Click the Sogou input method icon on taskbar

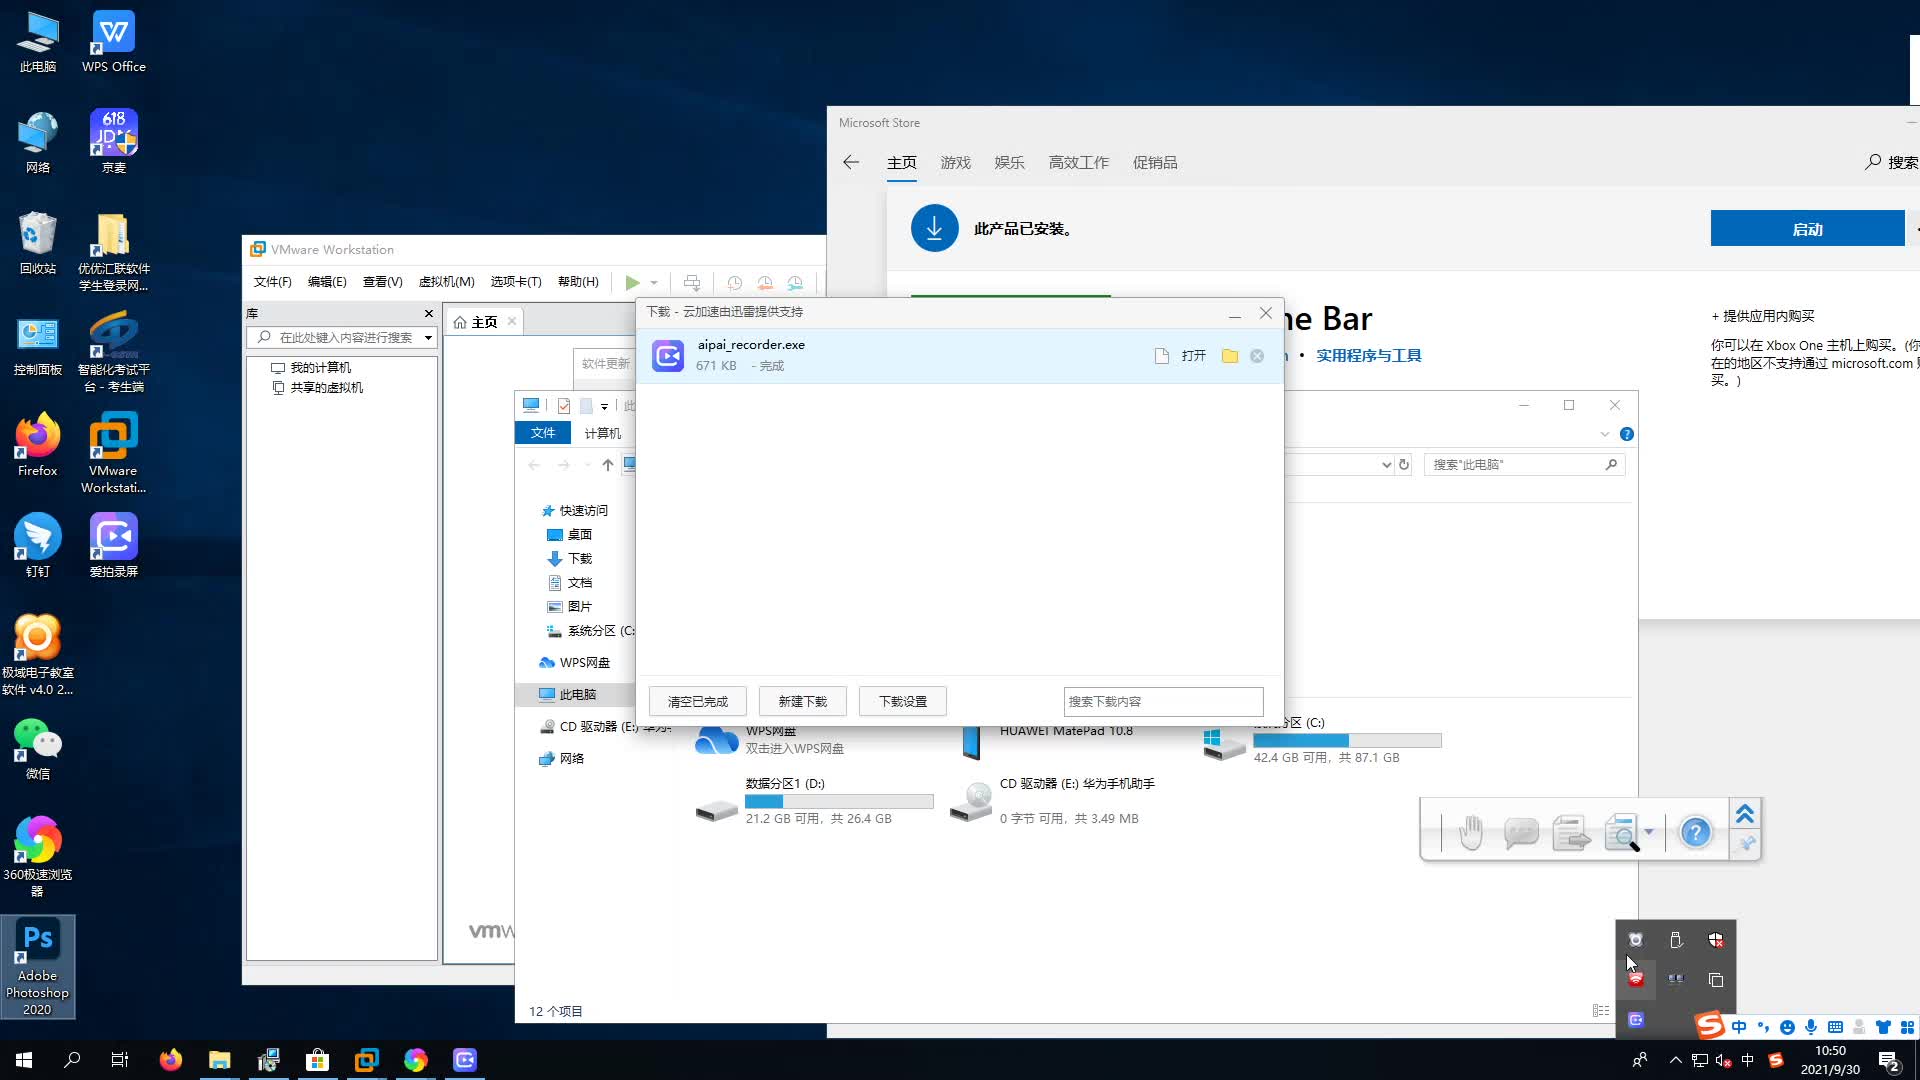(x=1776, y=1060)
